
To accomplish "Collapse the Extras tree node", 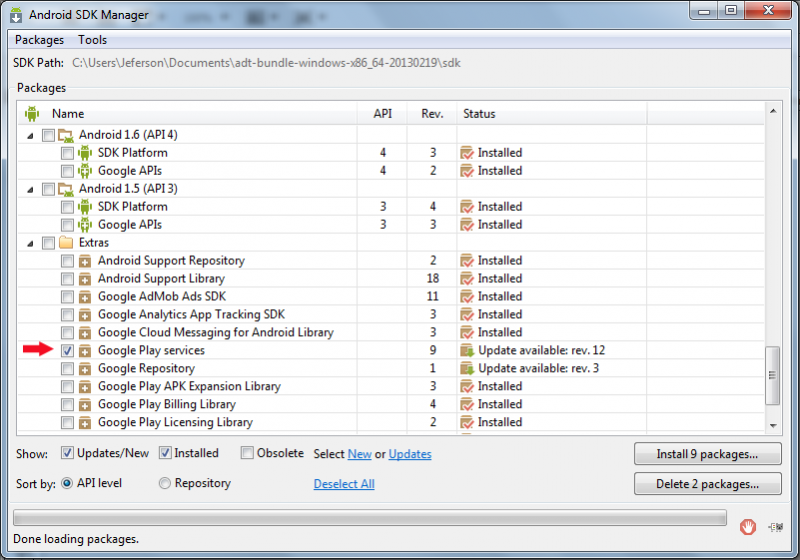I will coord(31,244).
